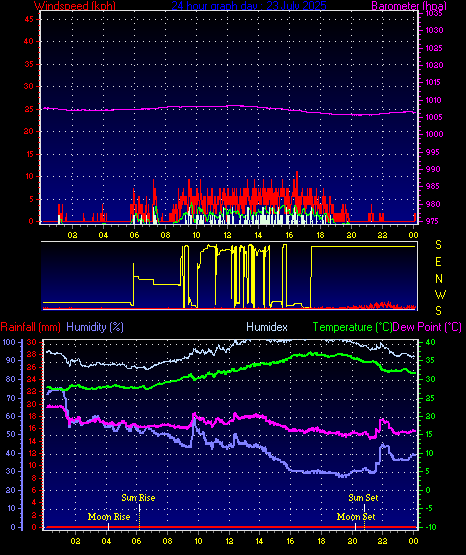This screenshot has height=555, width=466.
Task: Click the 28 rainfall axis value
Action: [x=32, y=354]
